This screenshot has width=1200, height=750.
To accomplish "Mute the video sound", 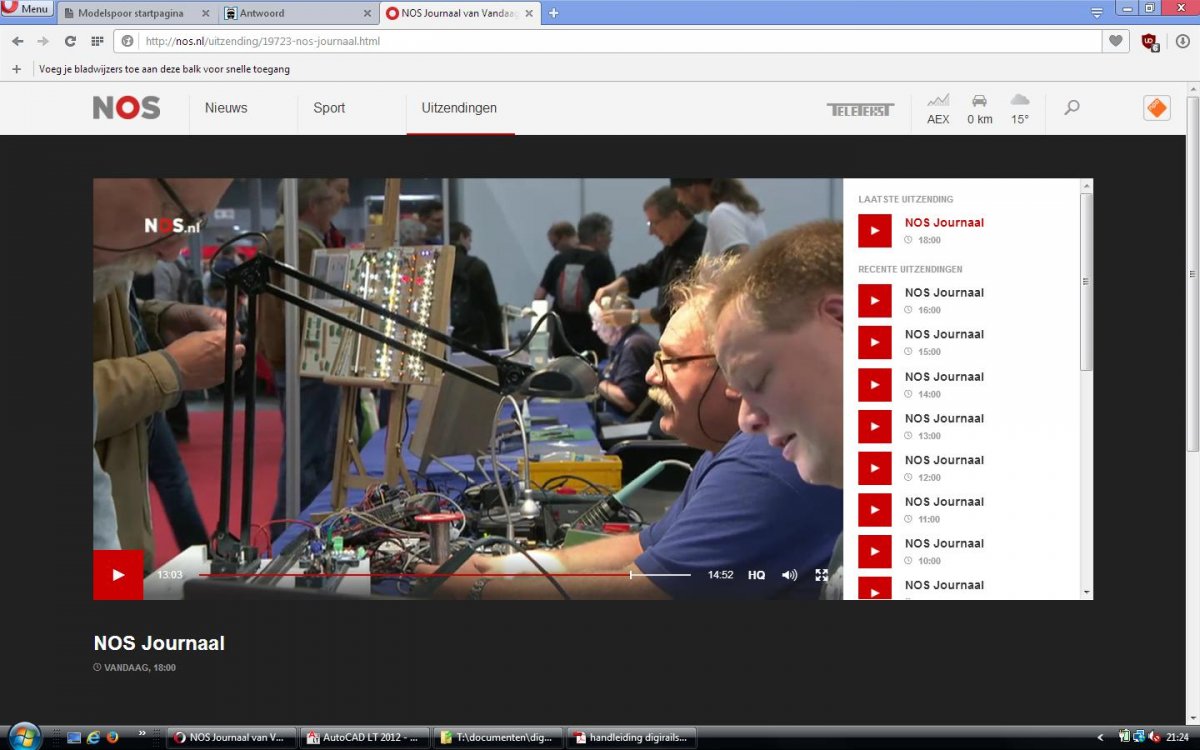I will point(789,575).
